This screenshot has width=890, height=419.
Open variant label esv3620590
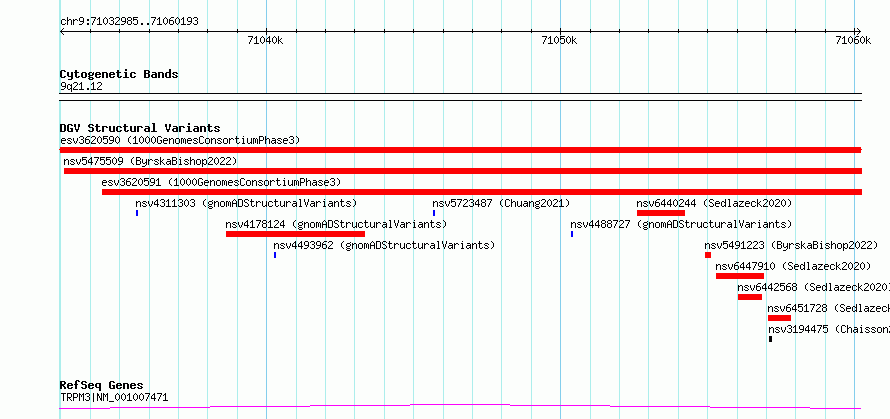(180, 140)
